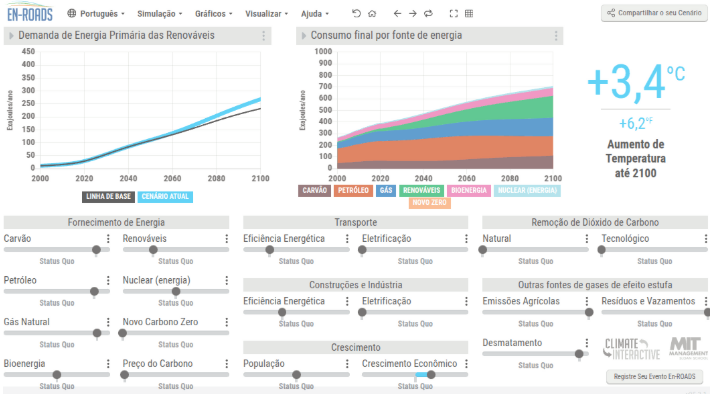This screenshot has width=710, height=394.
Task: Click Registre Seu Evento En-ROADS button
Action: [654, 376]
